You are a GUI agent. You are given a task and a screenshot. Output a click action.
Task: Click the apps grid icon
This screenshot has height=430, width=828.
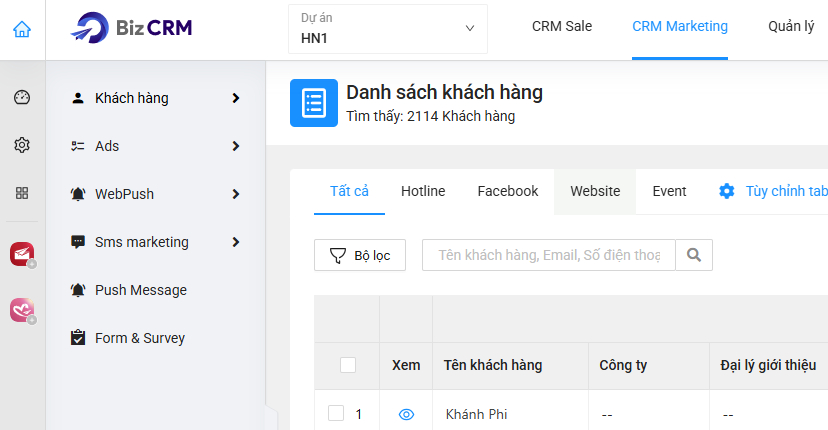22,193
